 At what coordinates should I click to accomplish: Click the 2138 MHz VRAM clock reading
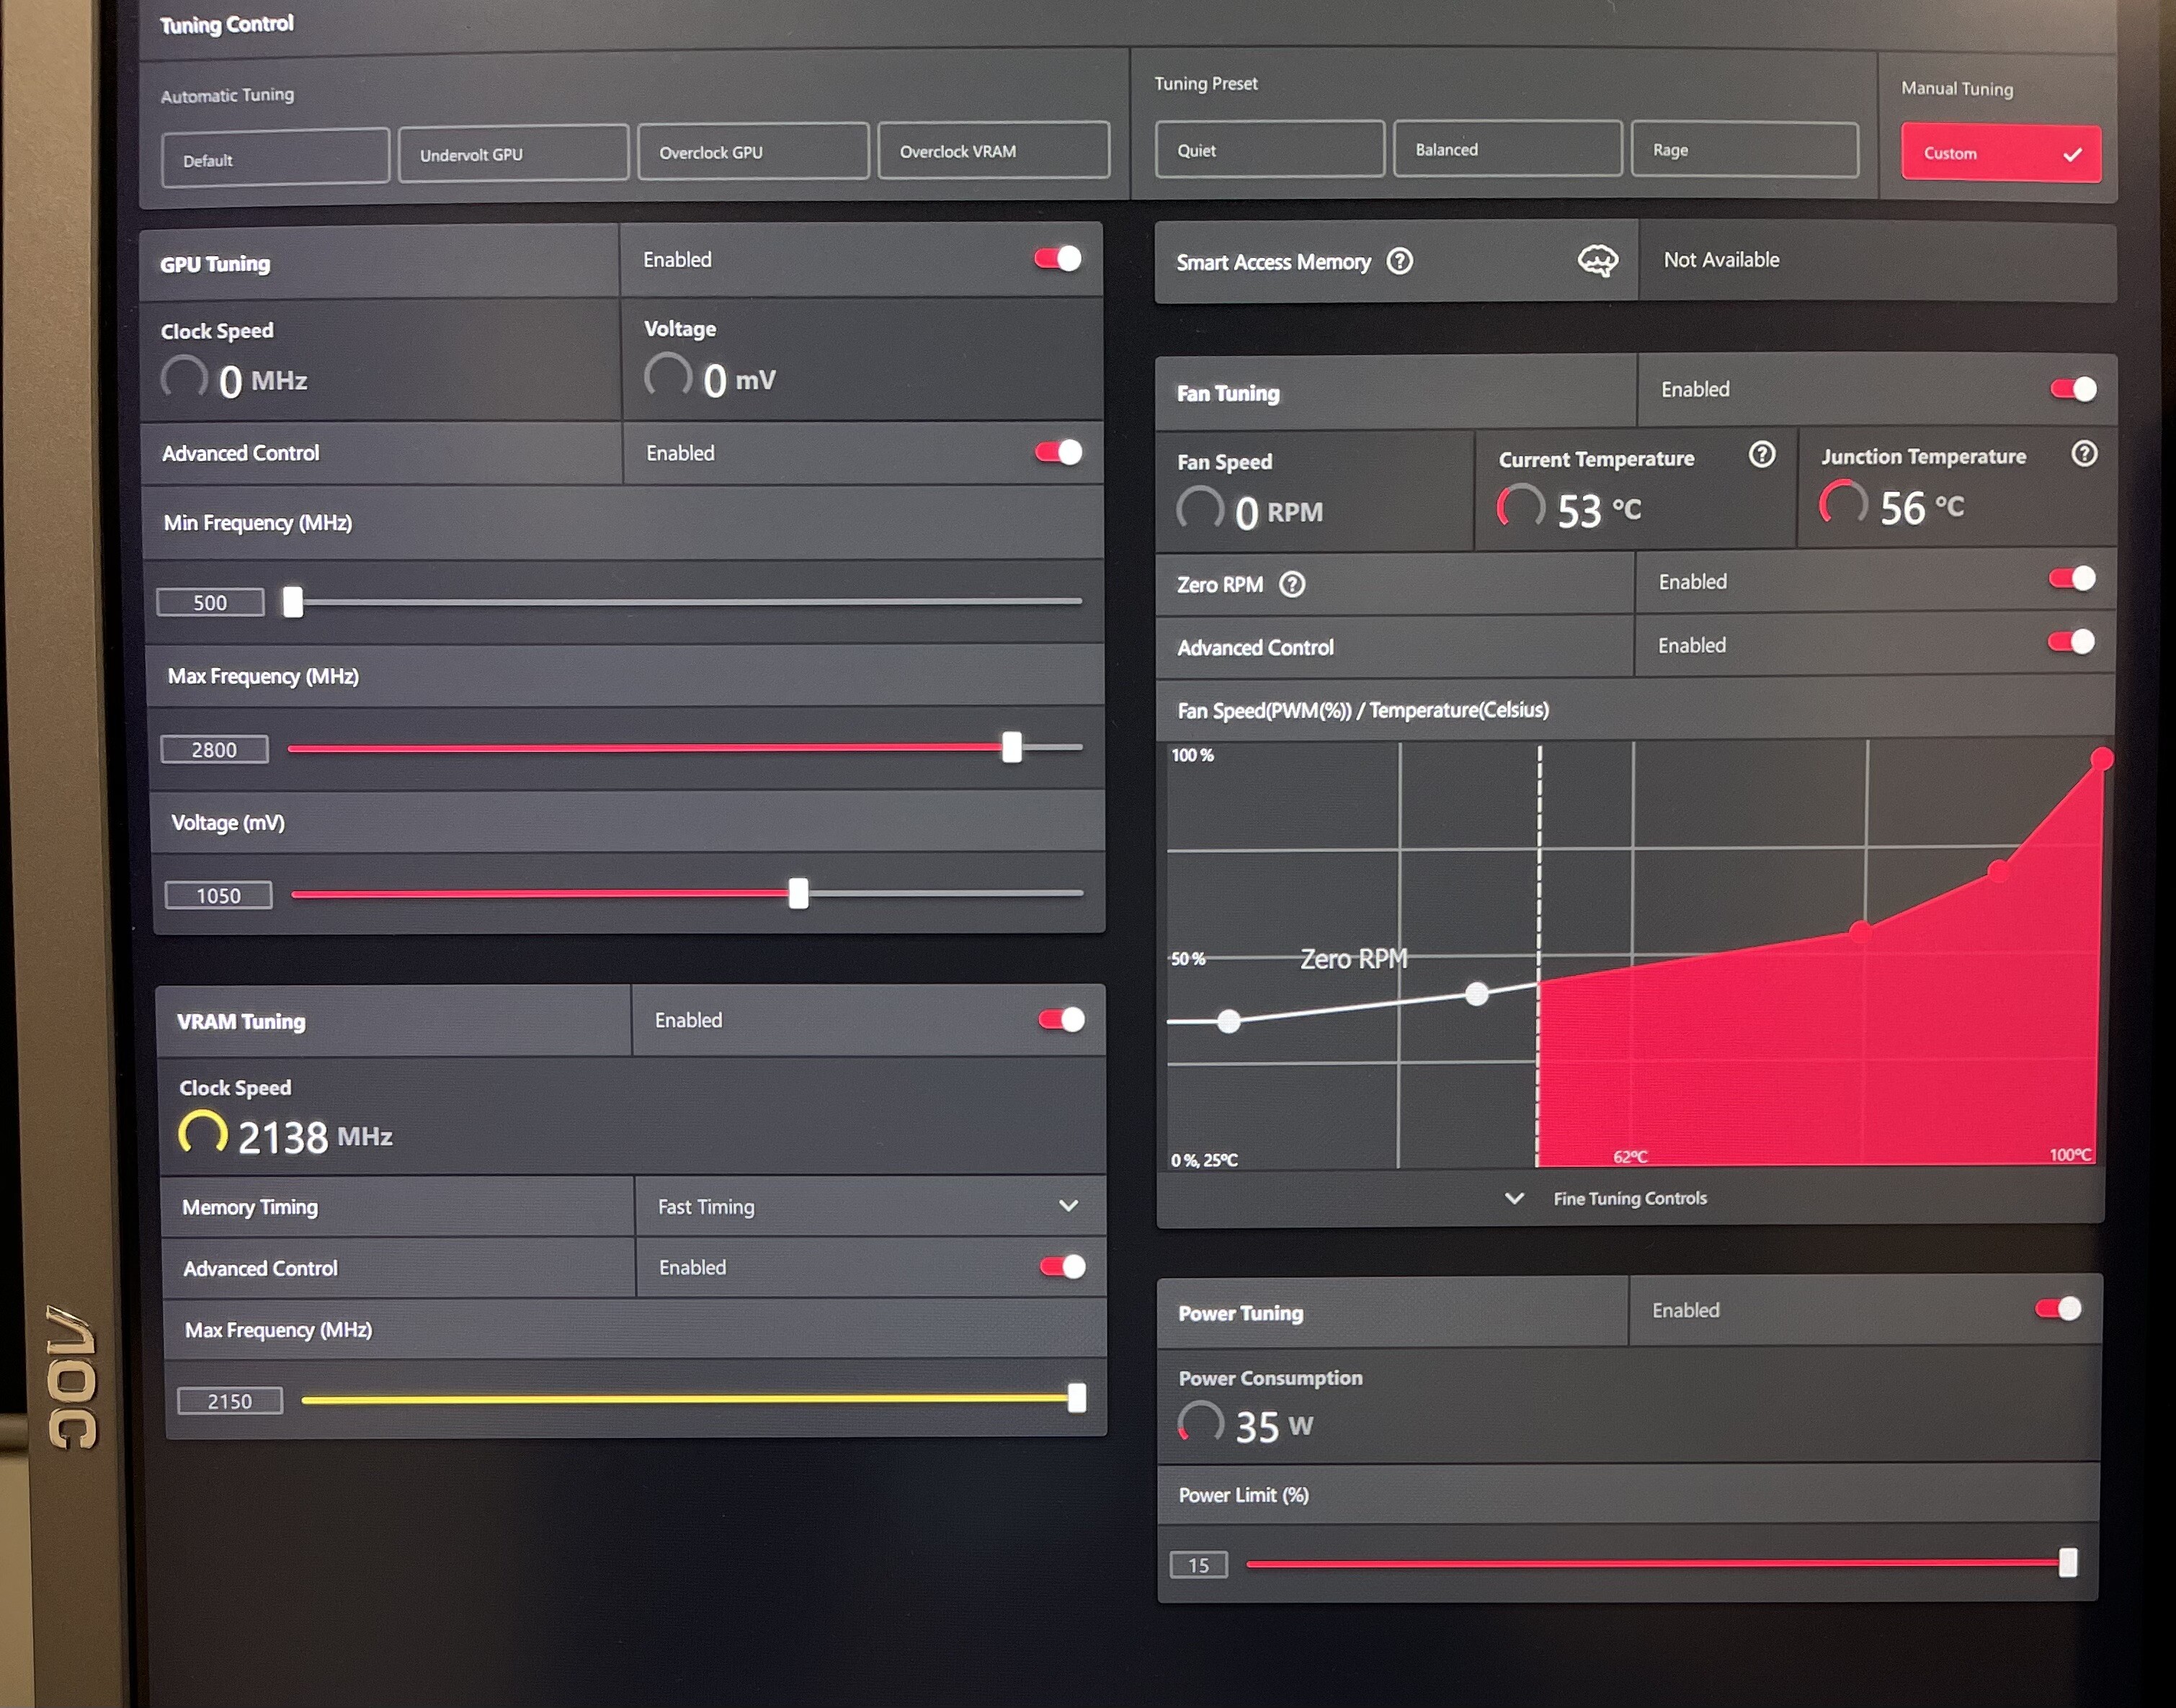click(x=314, y=1137)
